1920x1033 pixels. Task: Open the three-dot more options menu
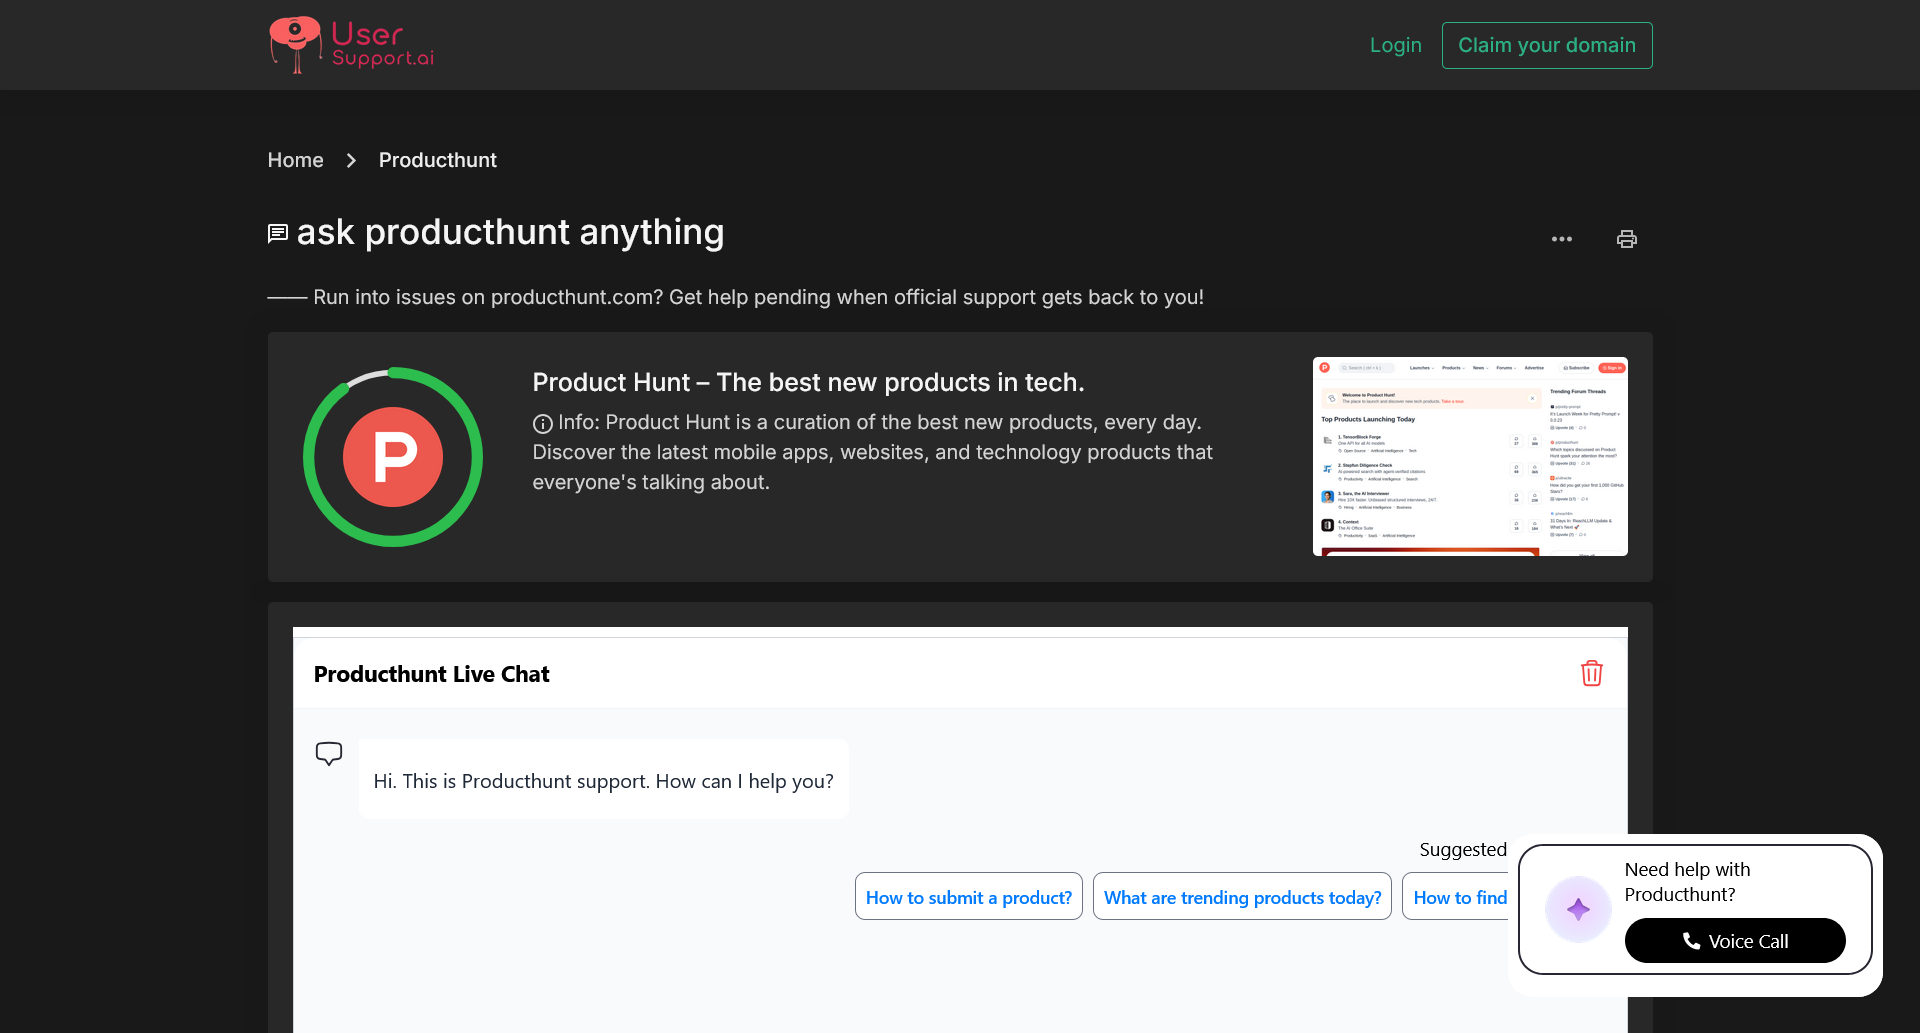(x=1562, y=239)
